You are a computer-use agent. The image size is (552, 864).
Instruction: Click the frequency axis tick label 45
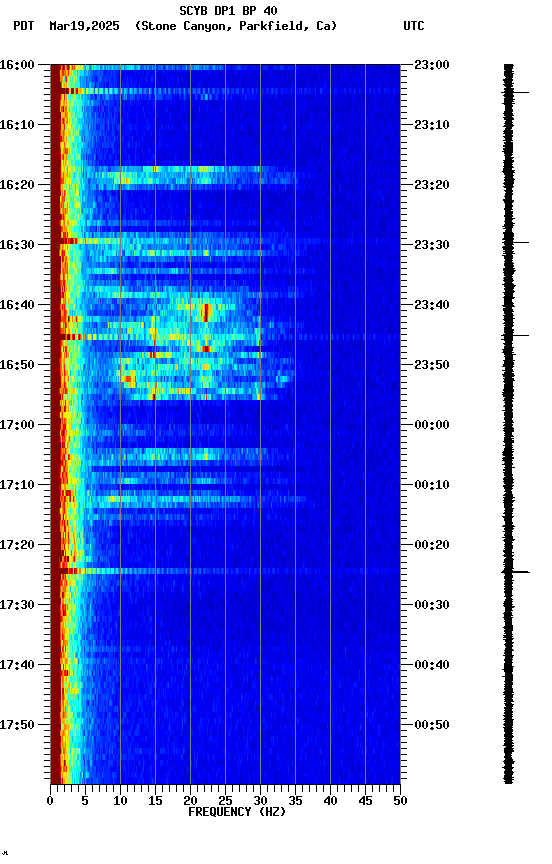click(365, 801)
